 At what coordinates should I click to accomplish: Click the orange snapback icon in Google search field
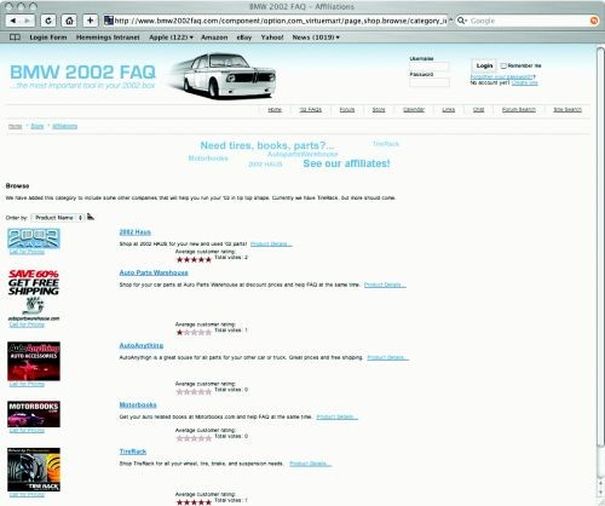[594, 21]
